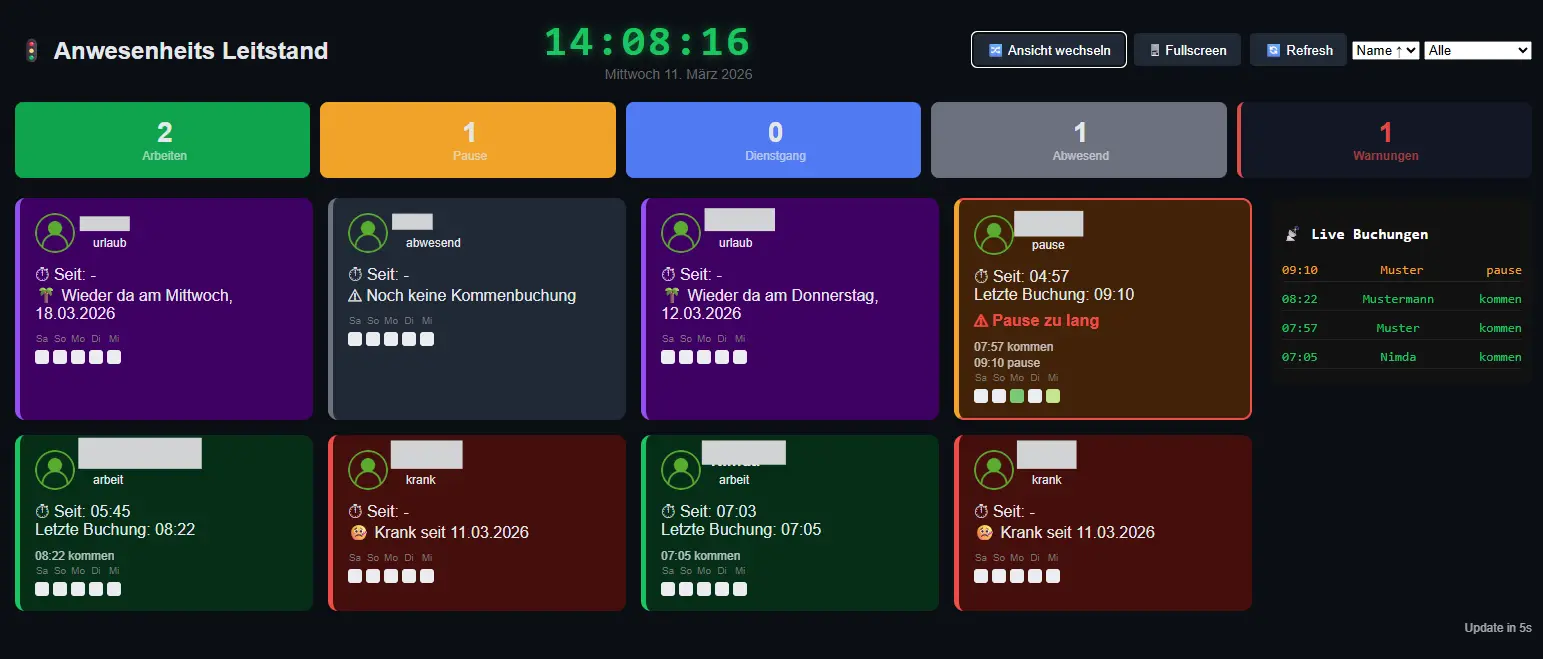
Task: Click the clock icon next to Seit: 05:45
Action: [43, 511]
